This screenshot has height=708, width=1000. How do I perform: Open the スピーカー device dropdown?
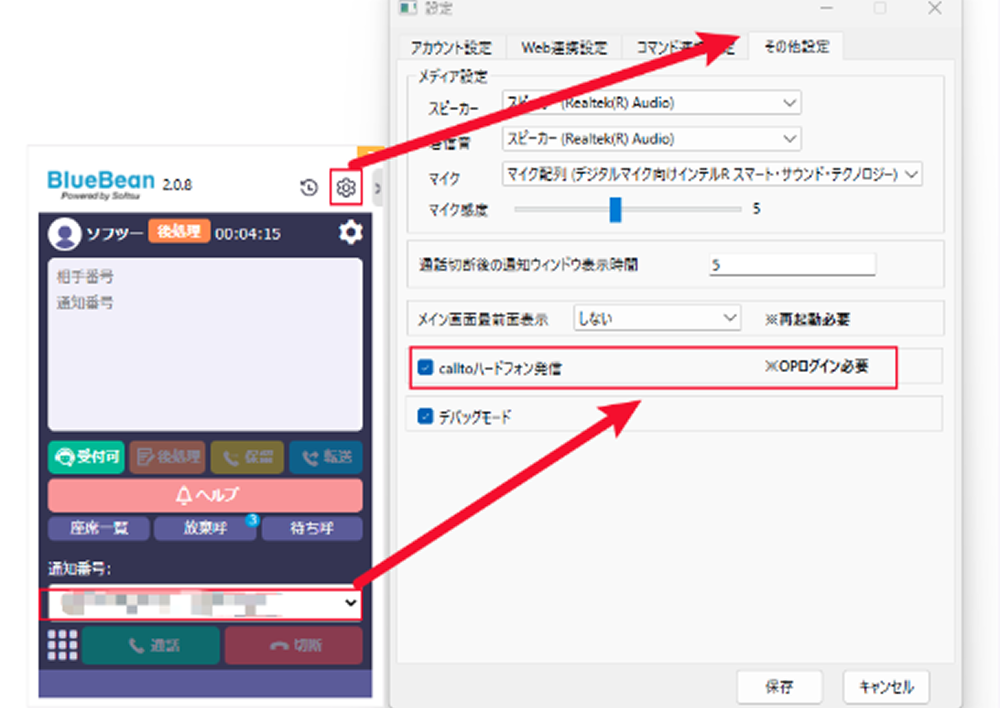652,103
